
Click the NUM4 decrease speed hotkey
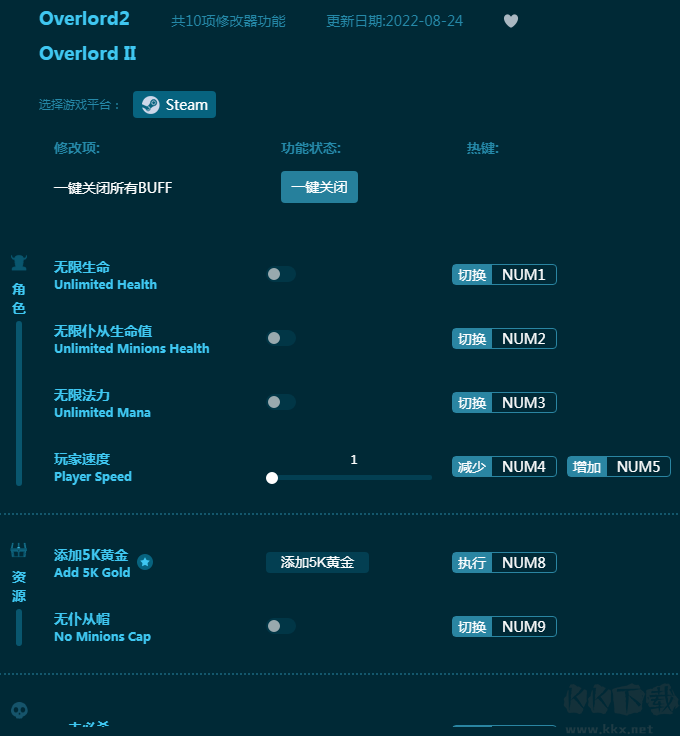(523, 467)
